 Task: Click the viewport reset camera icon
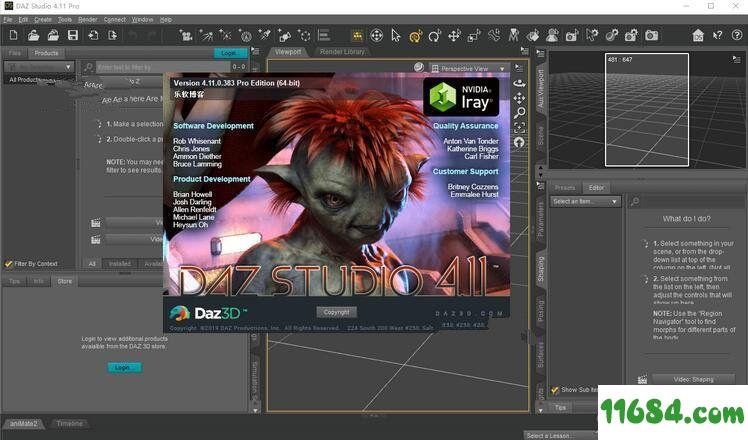click(519, 142)
